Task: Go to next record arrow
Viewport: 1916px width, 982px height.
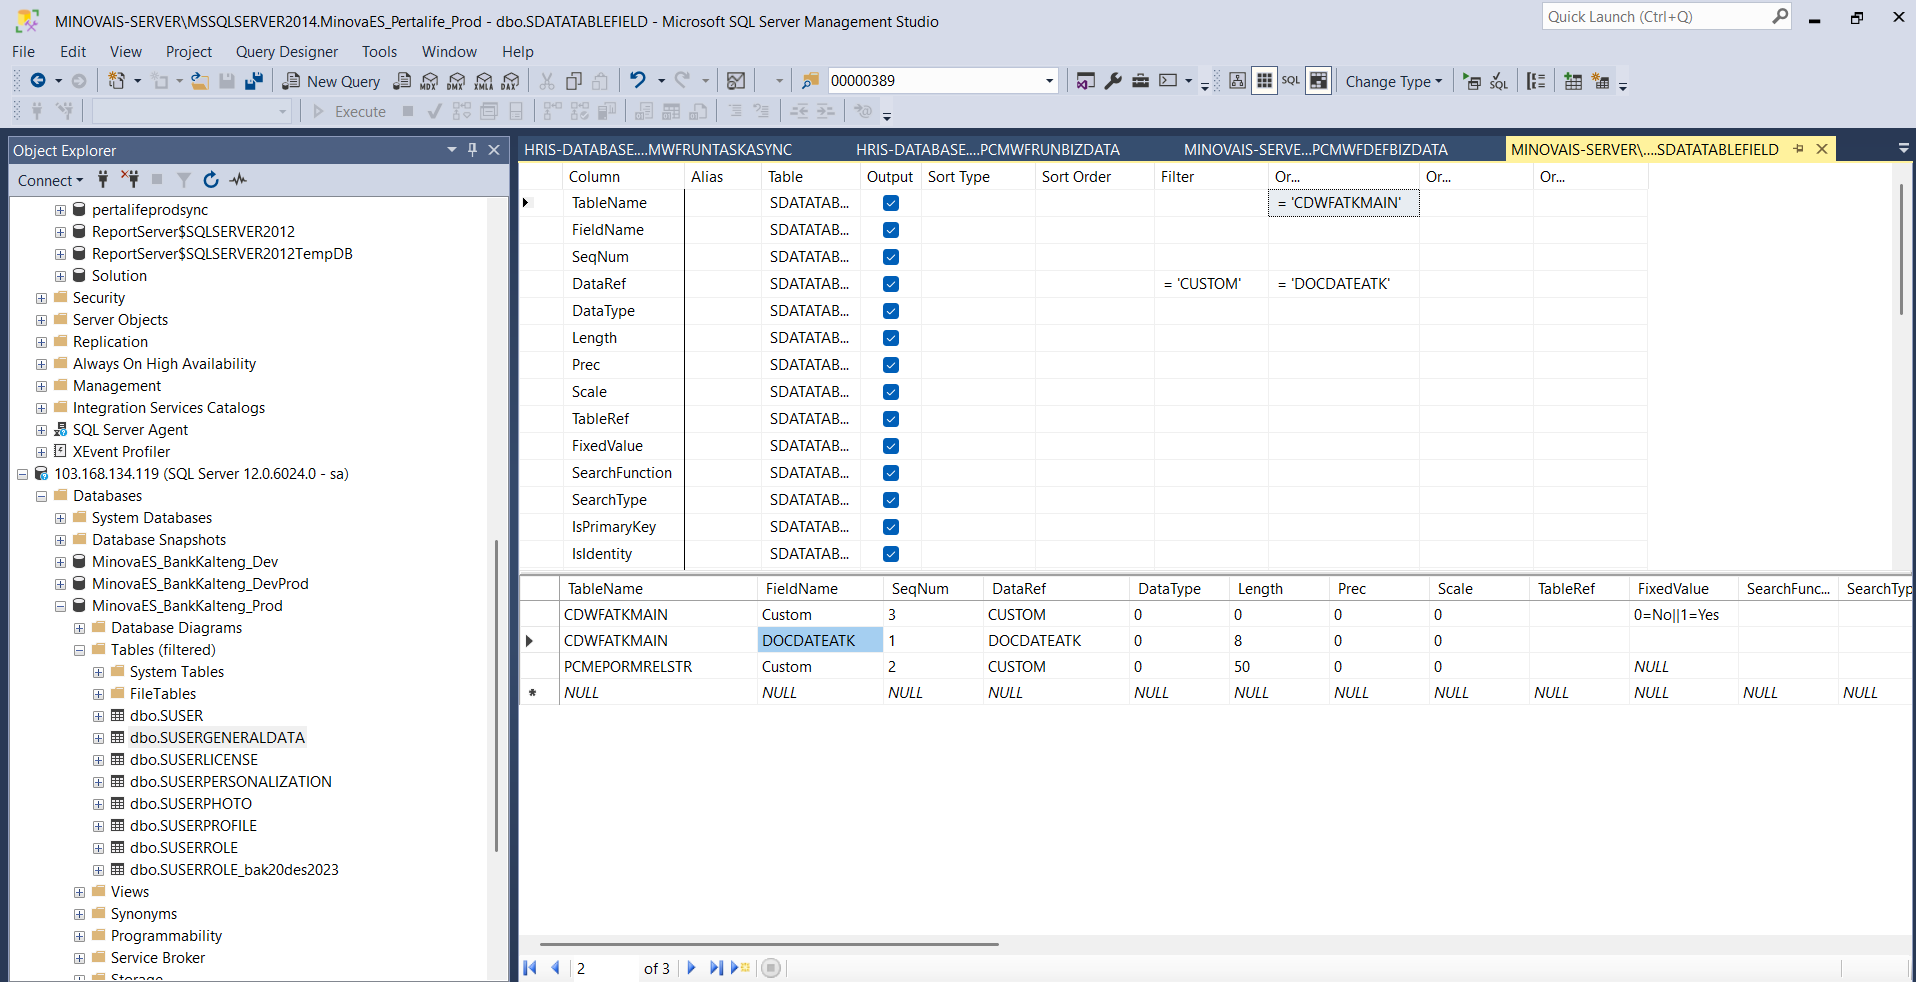Action: (691, 968)
